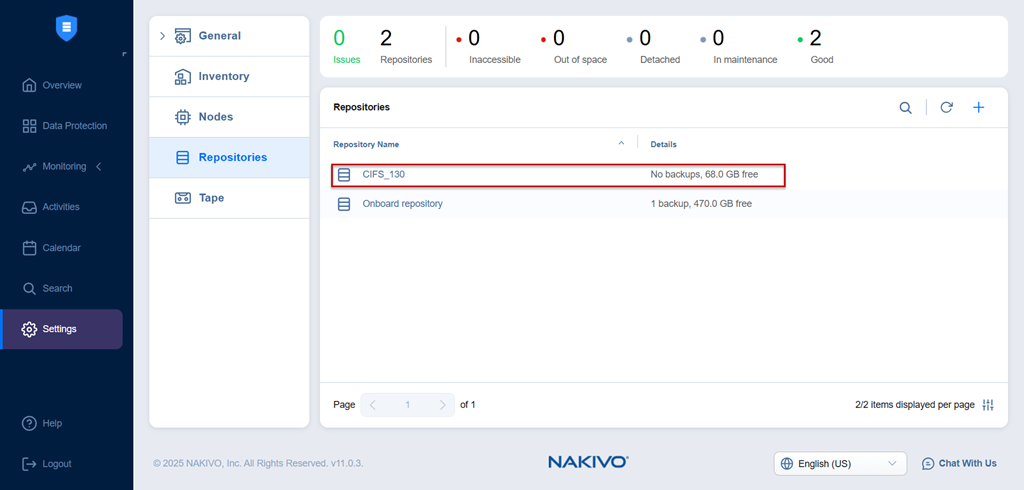1024x490 pixels.
Task: Click the NAKIVO footer logo
Action: (588, 463)
